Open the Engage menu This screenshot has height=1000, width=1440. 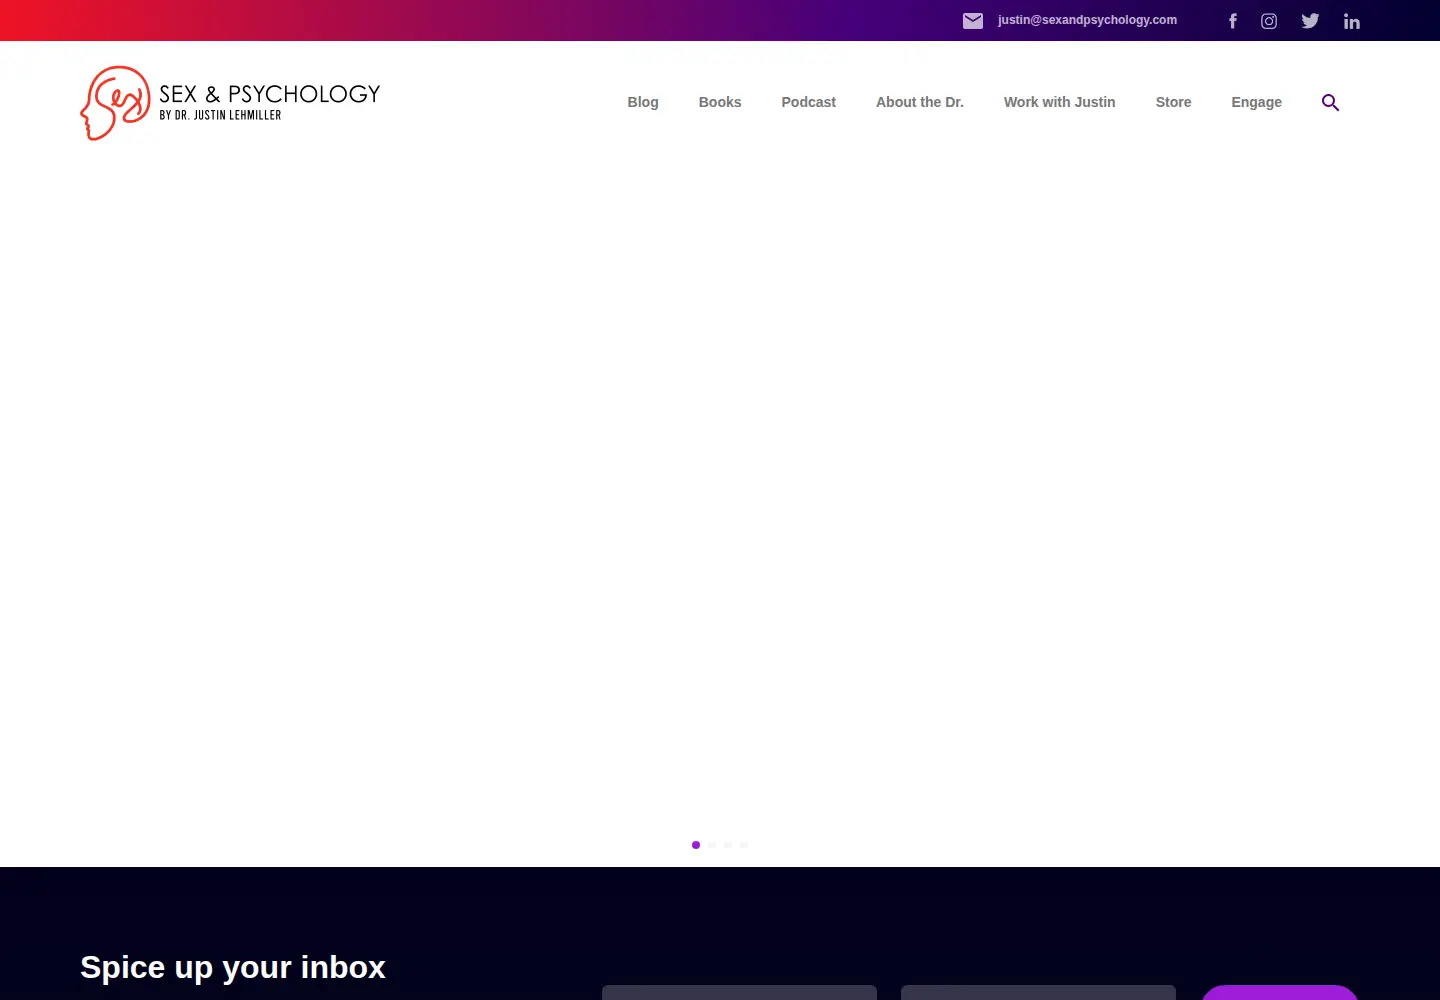(1256, 102)
